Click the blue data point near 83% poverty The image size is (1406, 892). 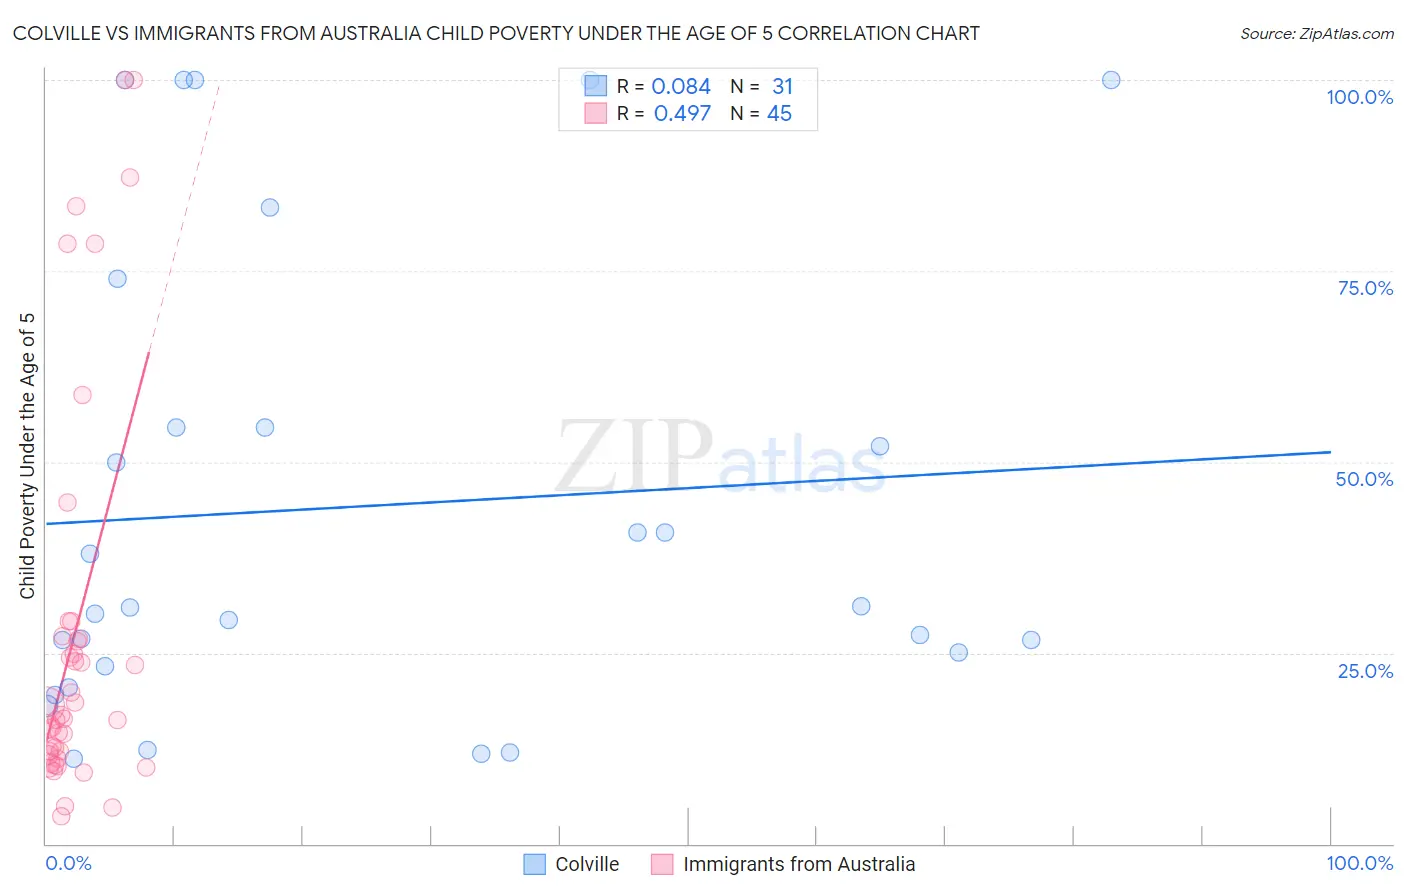pos(270,208)
